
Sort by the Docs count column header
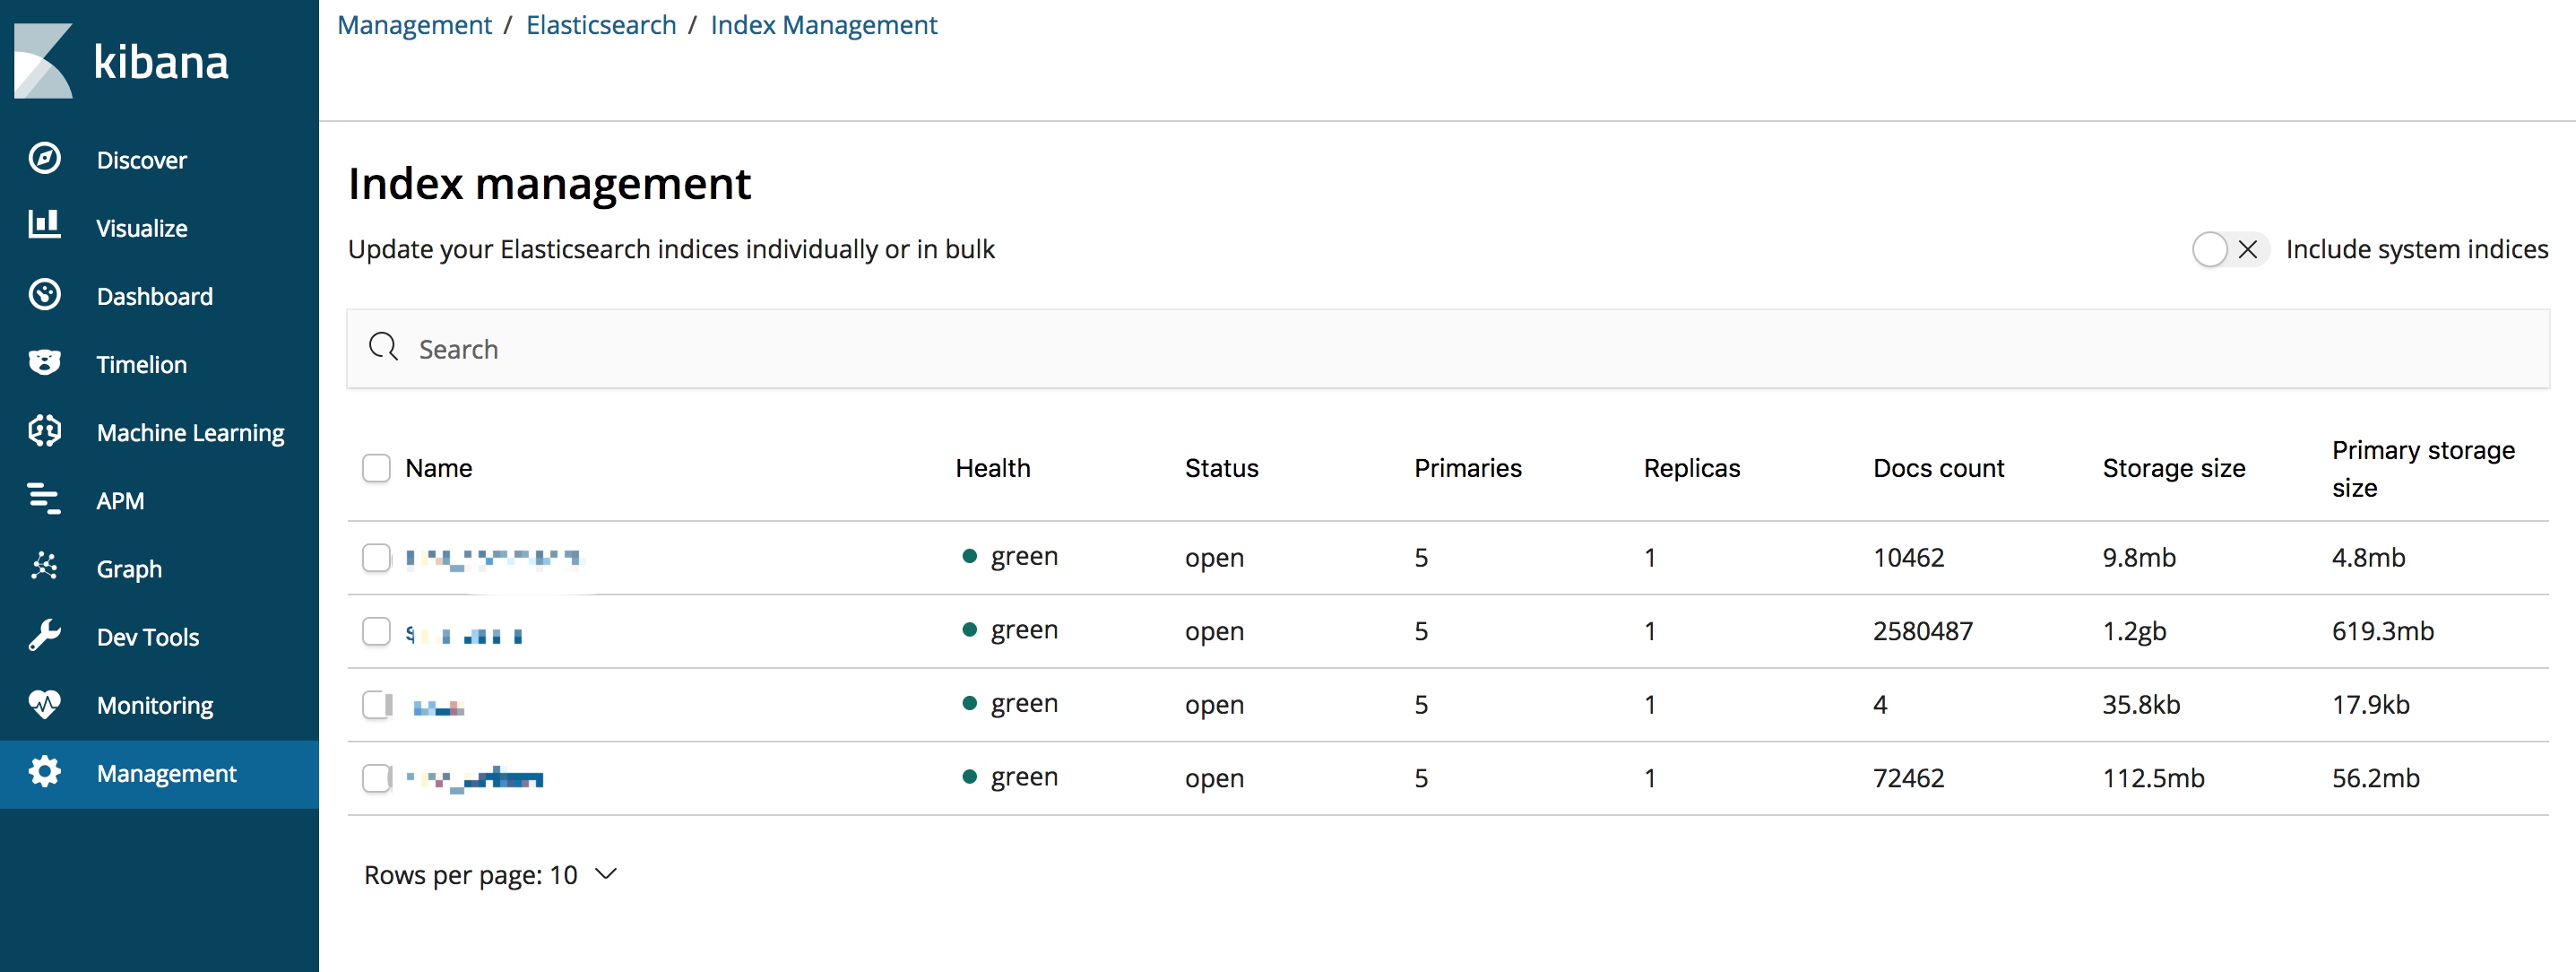click(x=1938, y=468)
